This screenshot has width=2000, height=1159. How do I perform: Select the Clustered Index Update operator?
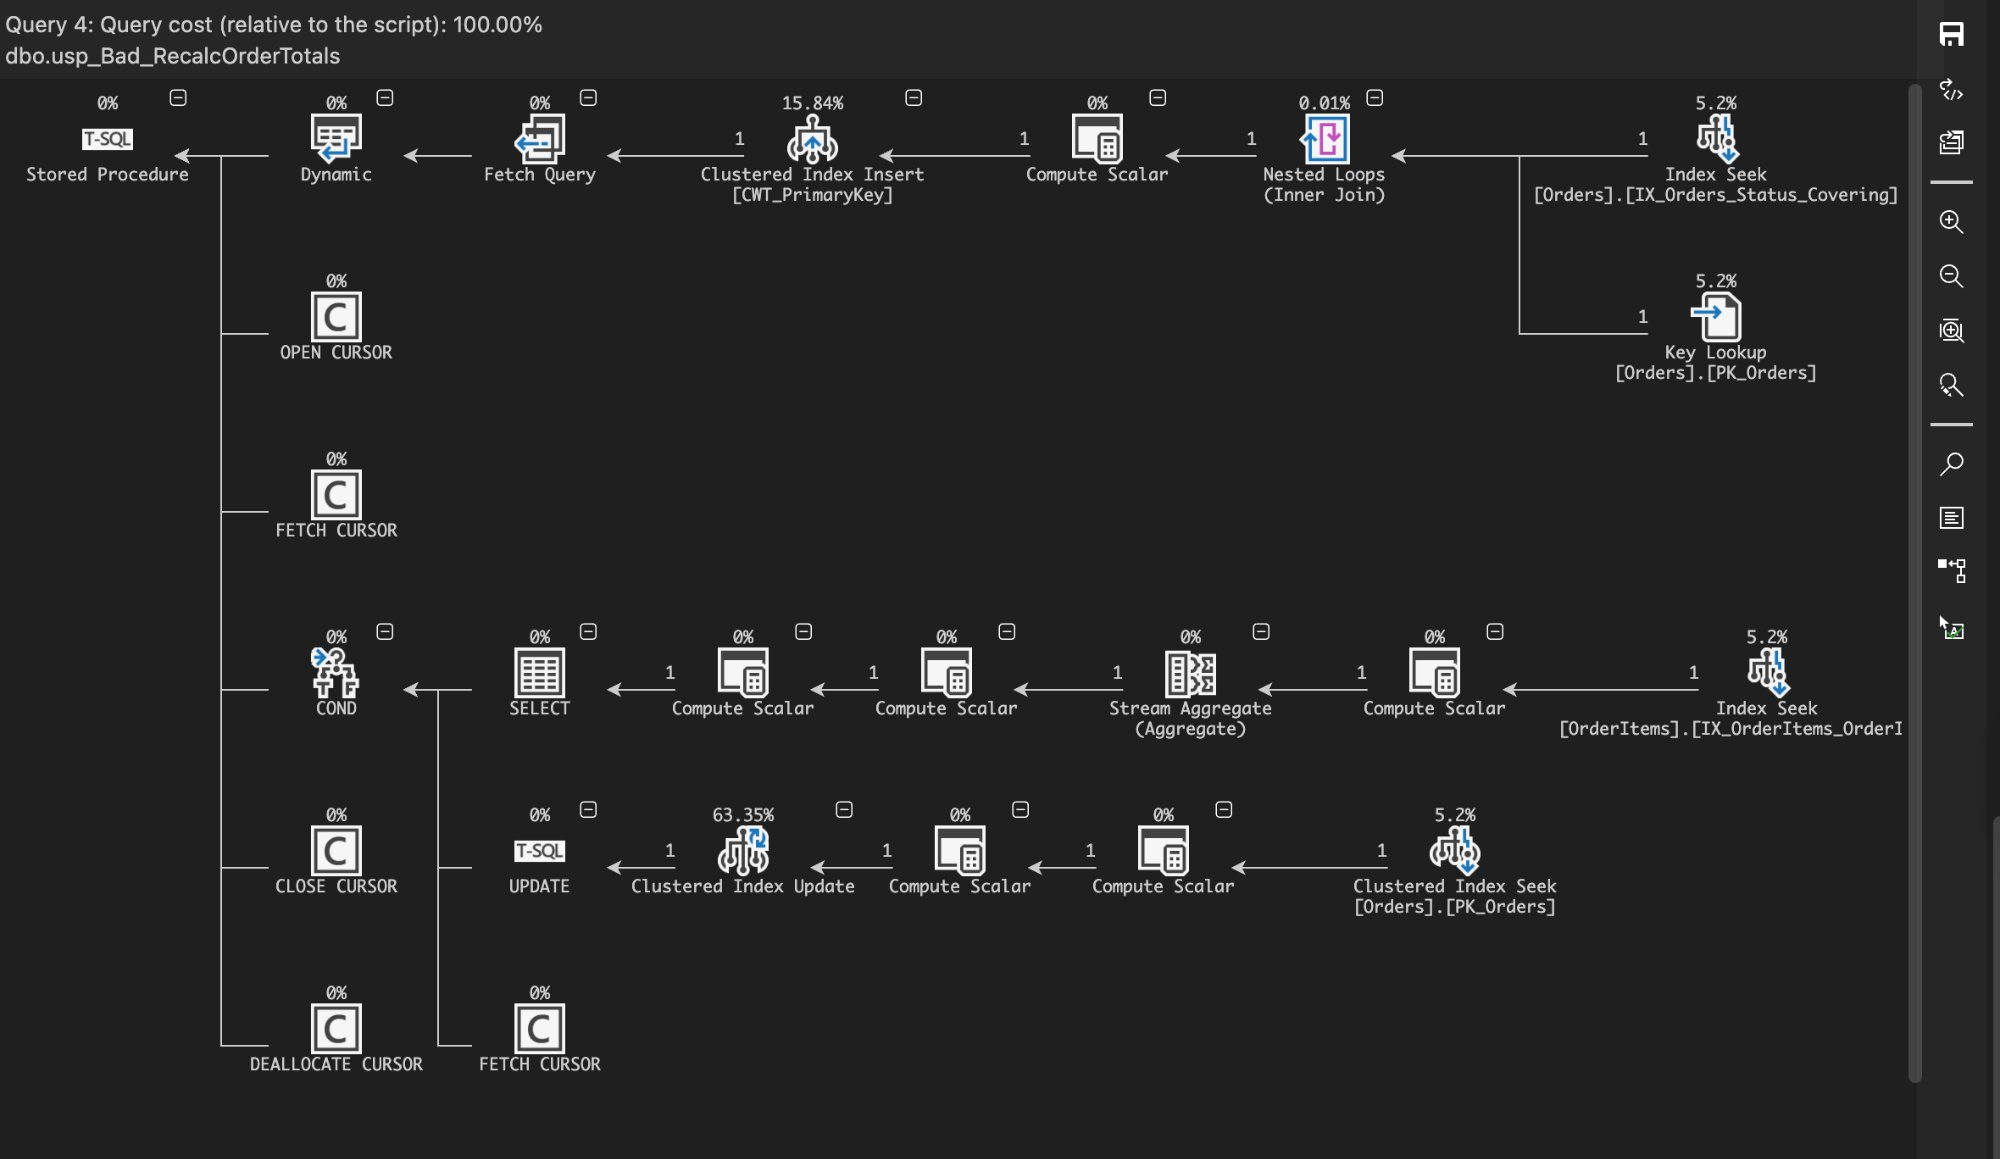(742, 852)
